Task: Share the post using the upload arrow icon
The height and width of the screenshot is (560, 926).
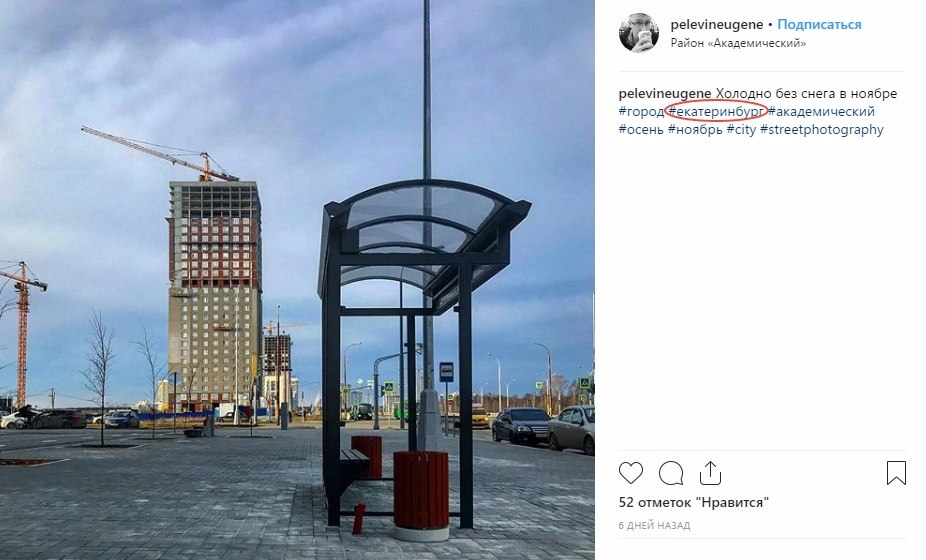Action: (710, 473)
